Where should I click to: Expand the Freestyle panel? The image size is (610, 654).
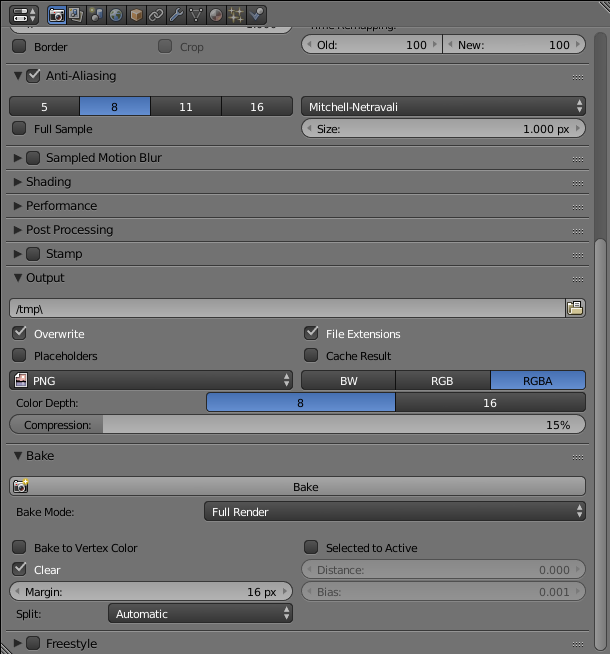click(18, 643)
